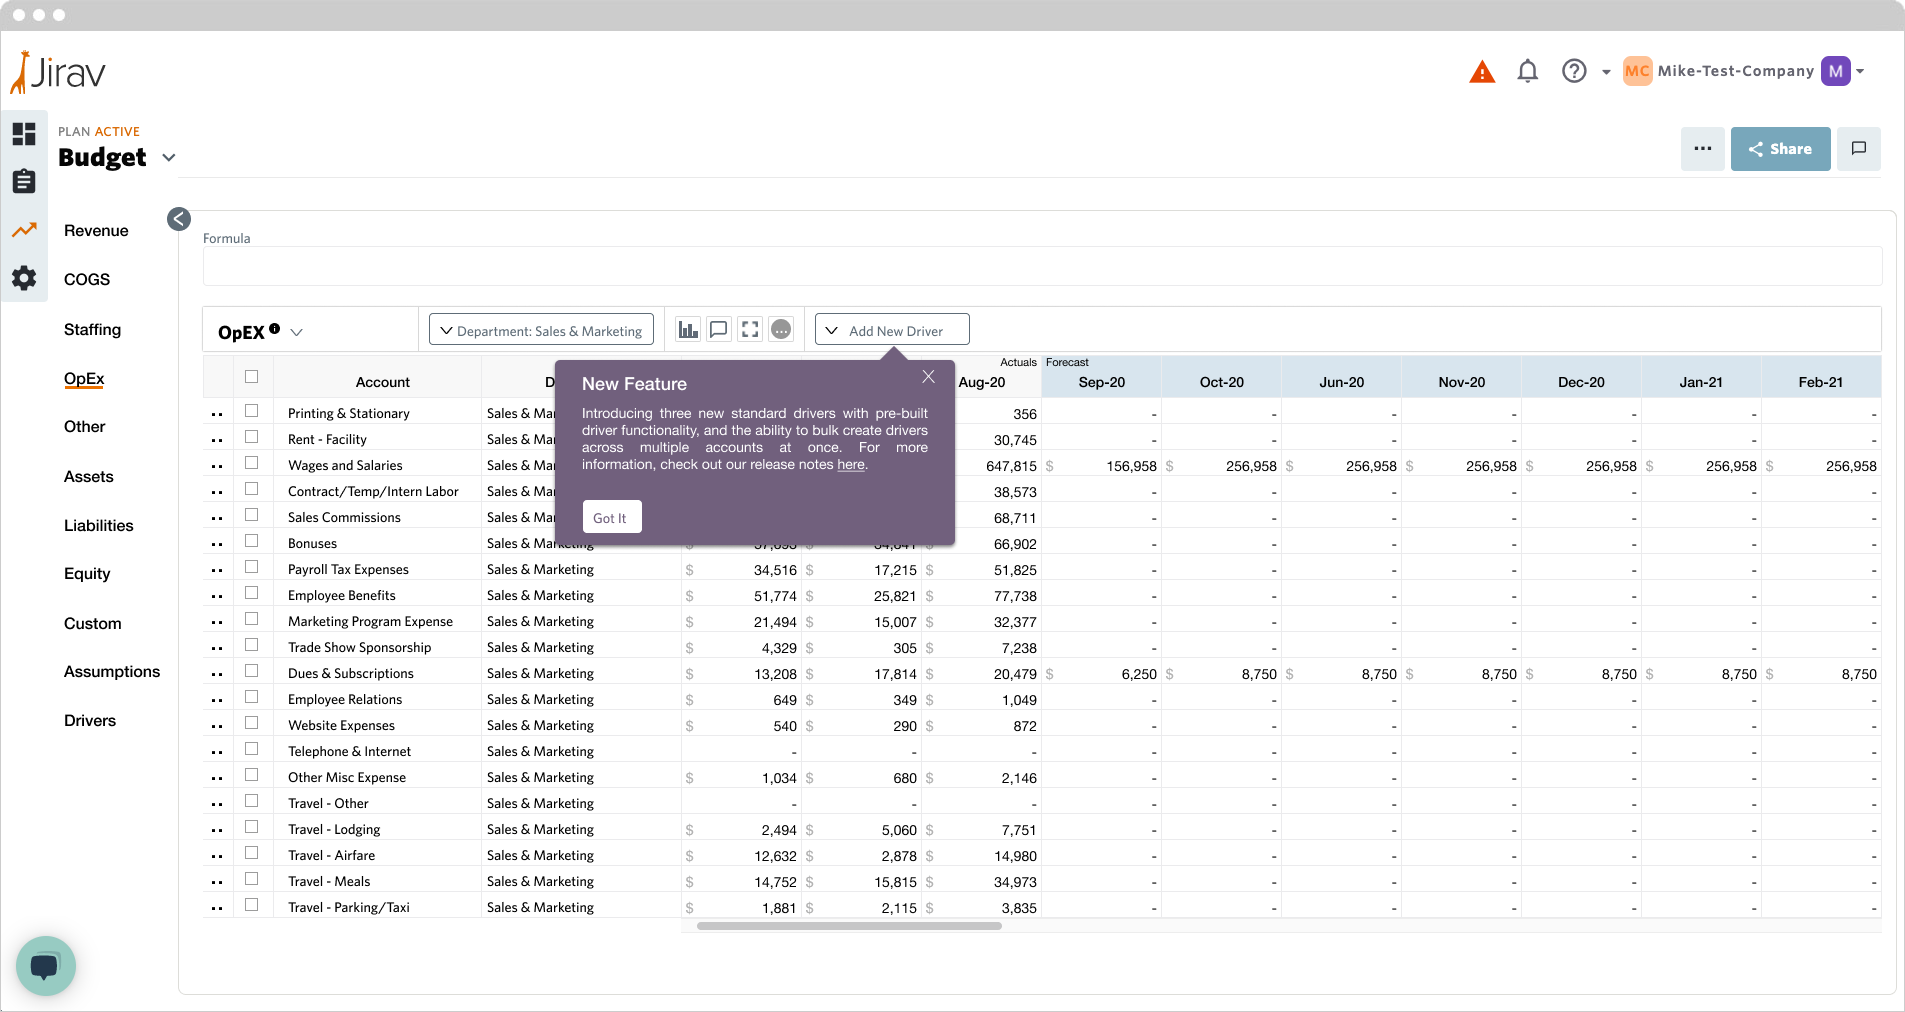Image resolution: width=1905 pixels, height=1012 pixels.
Task: Check the Wages and Salaries row checkbox
Action: click(252, 463)
